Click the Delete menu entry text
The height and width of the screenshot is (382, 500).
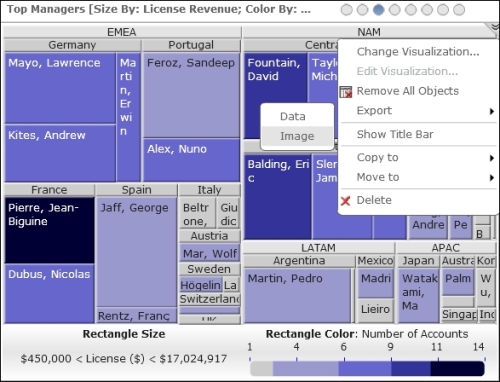pos(374,200)
